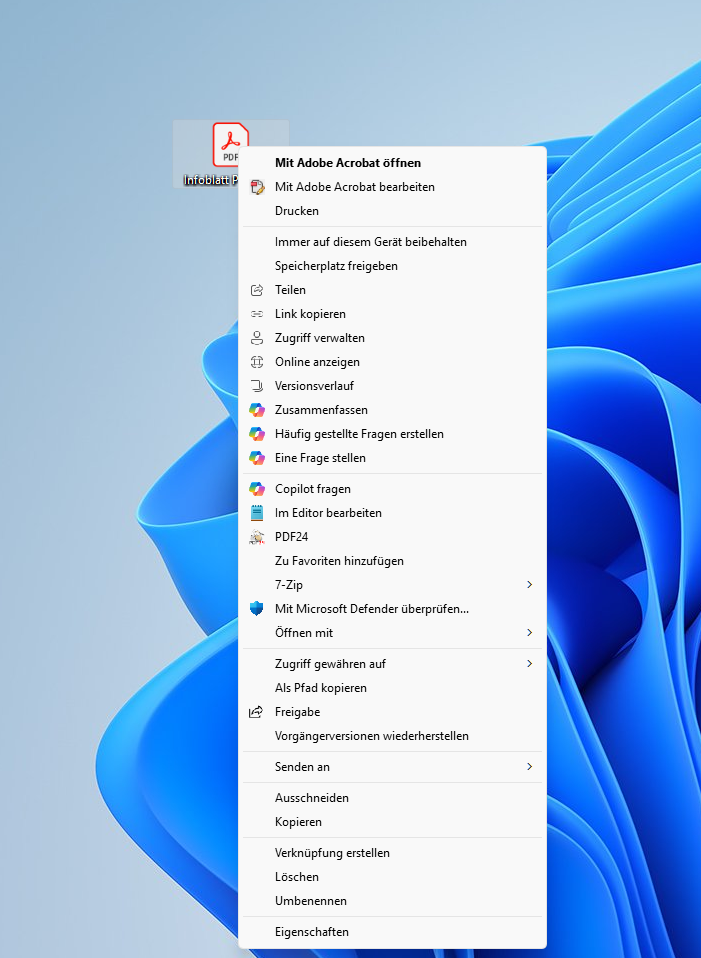Expand the Senden an submenu arrow
This screenshot has width=701, height=958.
click(529, 766)
